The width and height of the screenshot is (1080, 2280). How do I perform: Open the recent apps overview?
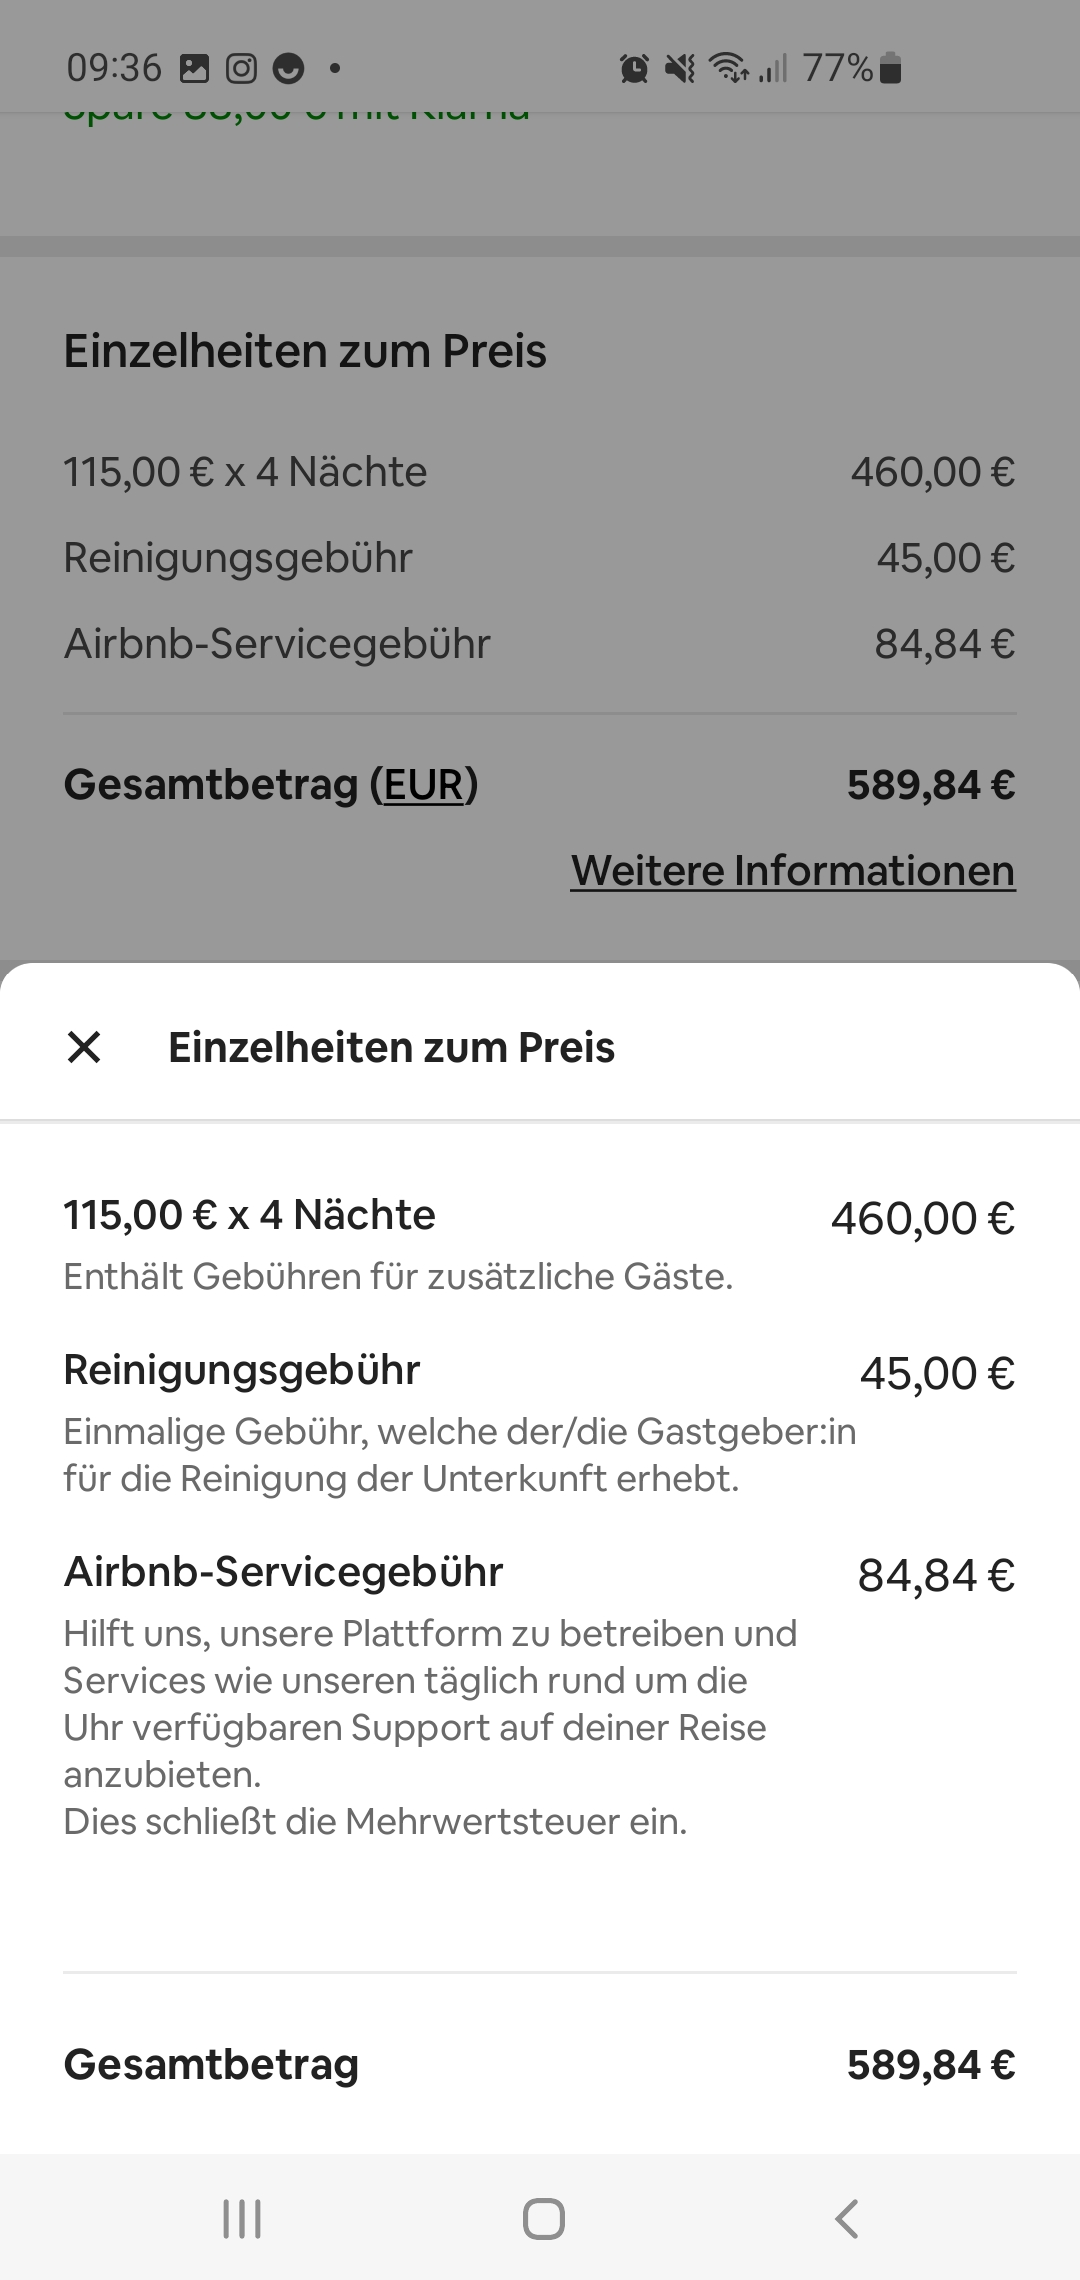click(242, 2218)
